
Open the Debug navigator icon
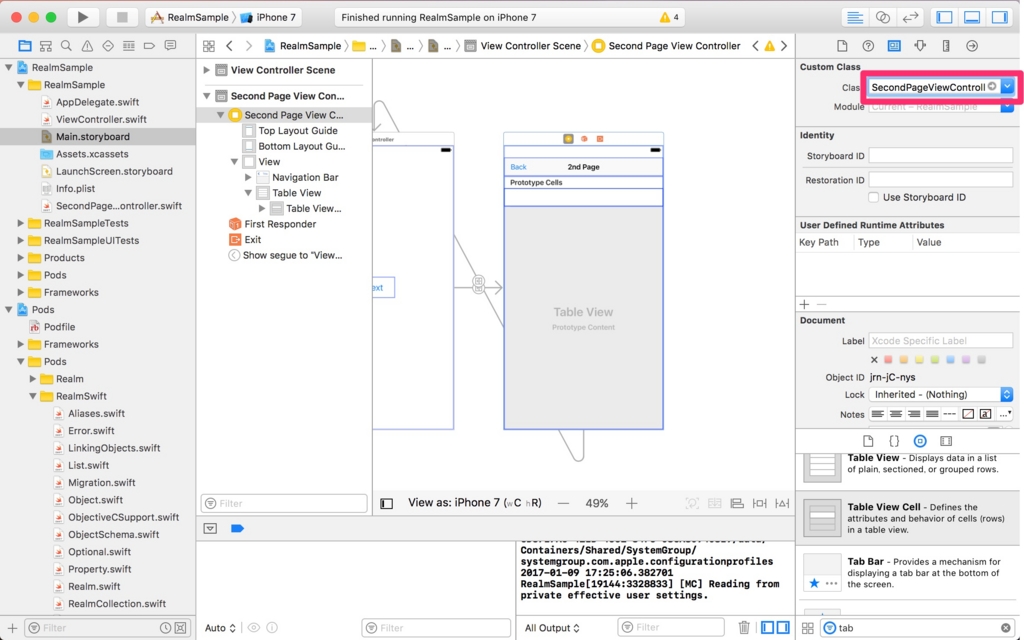(129, 46)
